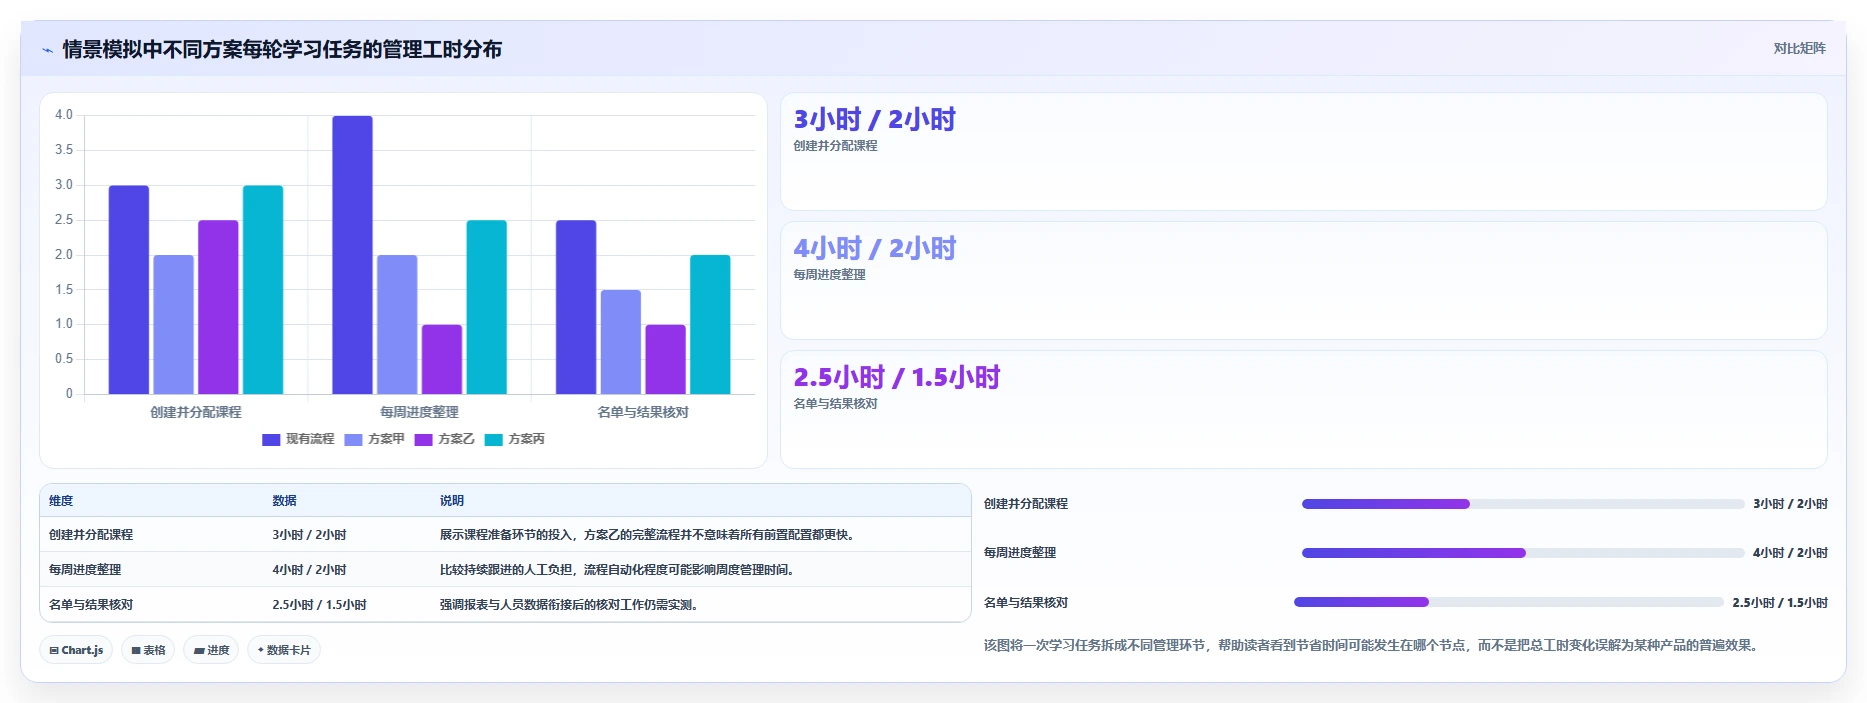1867x703 pixels.
Task: Select the 创建并分配课程 table row cell
Action: coord(91,535)
